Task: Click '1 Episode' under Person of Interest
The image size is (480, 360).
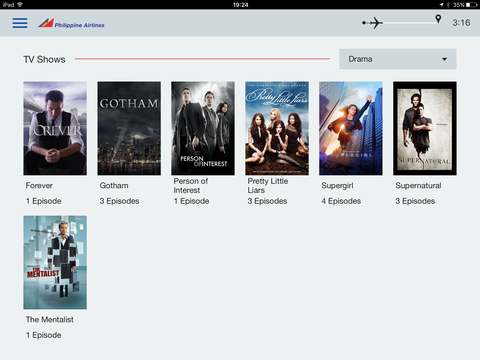Action: (191, 201)
